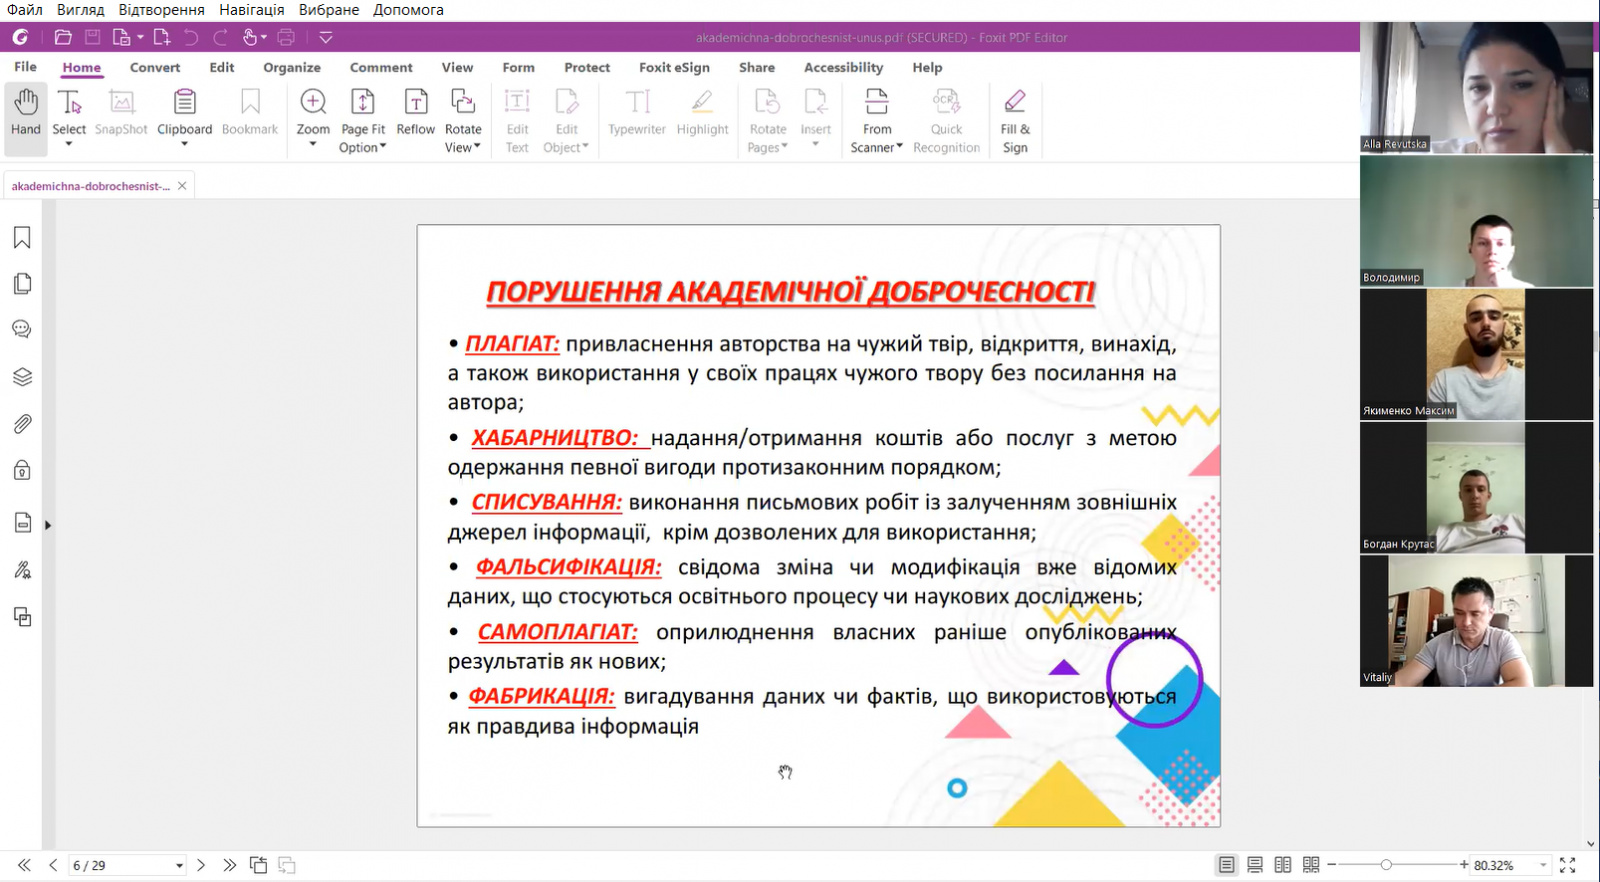
Task: Click the Insert pages button
Action: tap(816, 112)
